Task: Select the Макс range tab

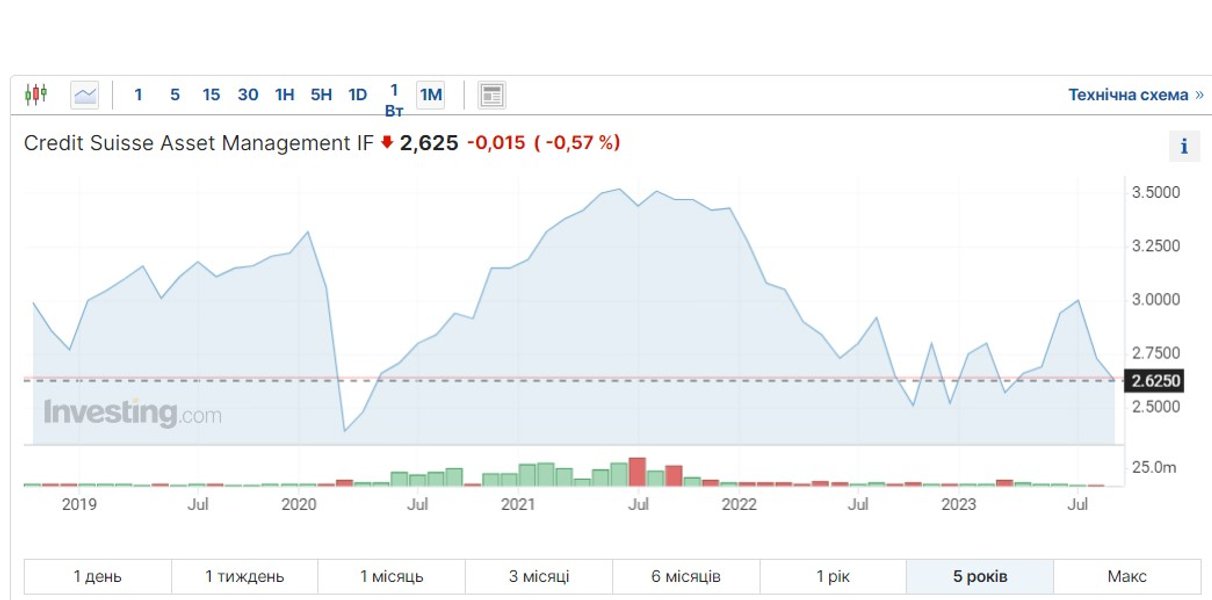Action: pyautogui.click(x=1127, y=577)
